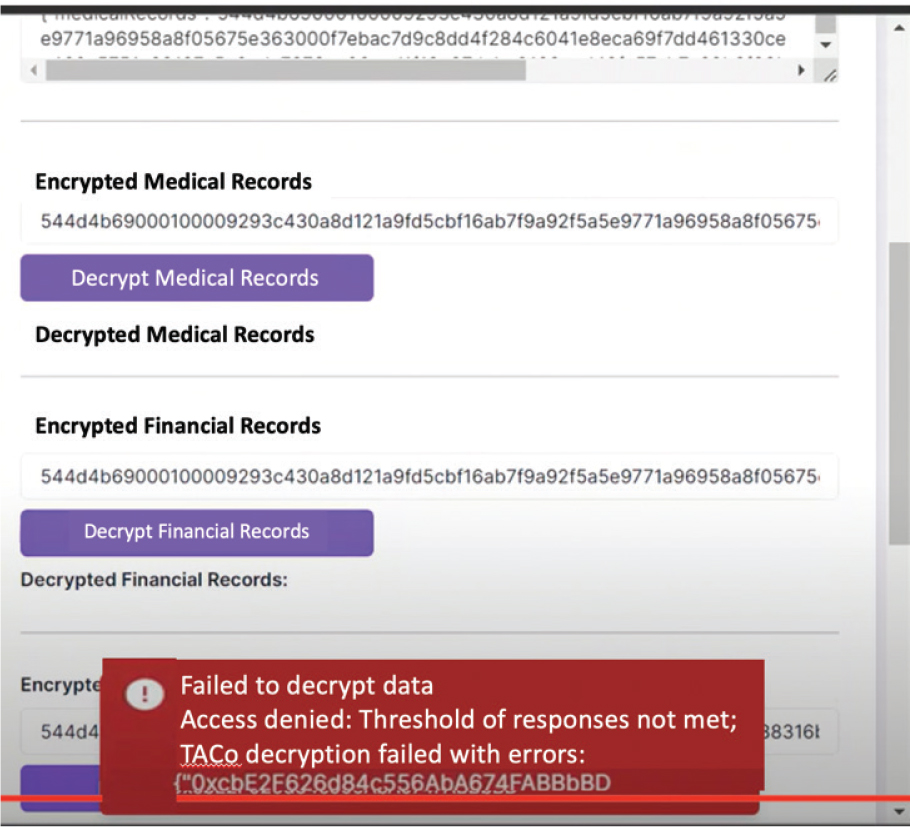Viewport: 910px width, 827px height.
Task: Click the textarea resize handle icon
Action: tap(829, 76)
